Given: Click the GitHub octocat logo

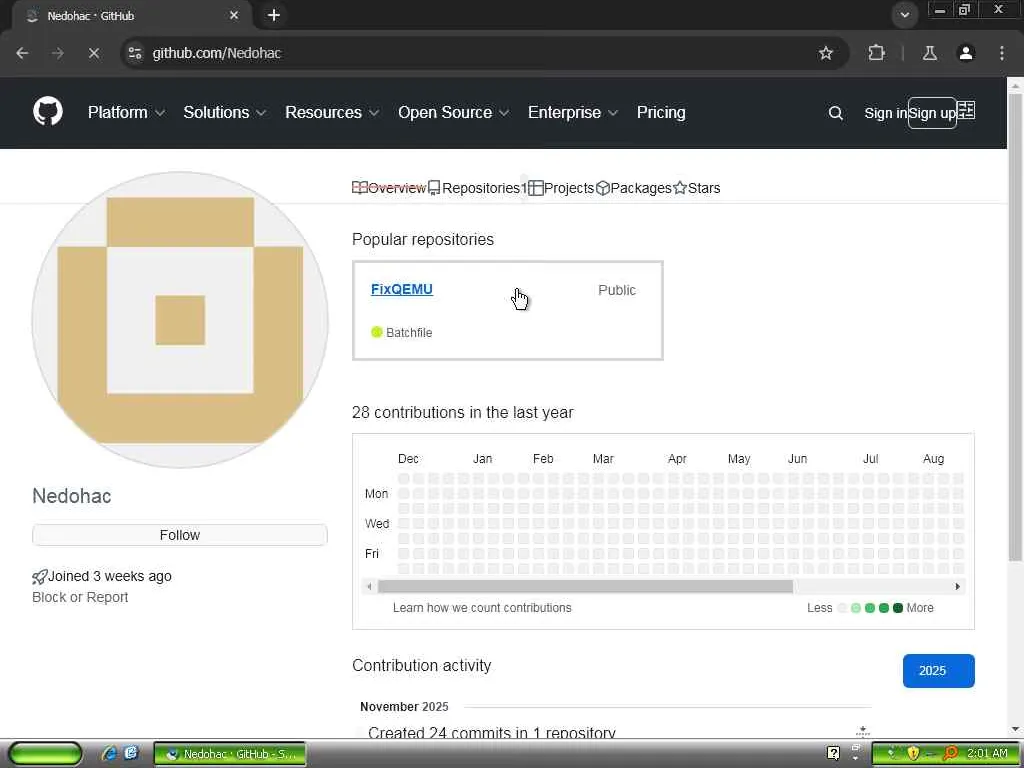Looking at the screenshot, I should pyautogui.click(x=48, y=112).
